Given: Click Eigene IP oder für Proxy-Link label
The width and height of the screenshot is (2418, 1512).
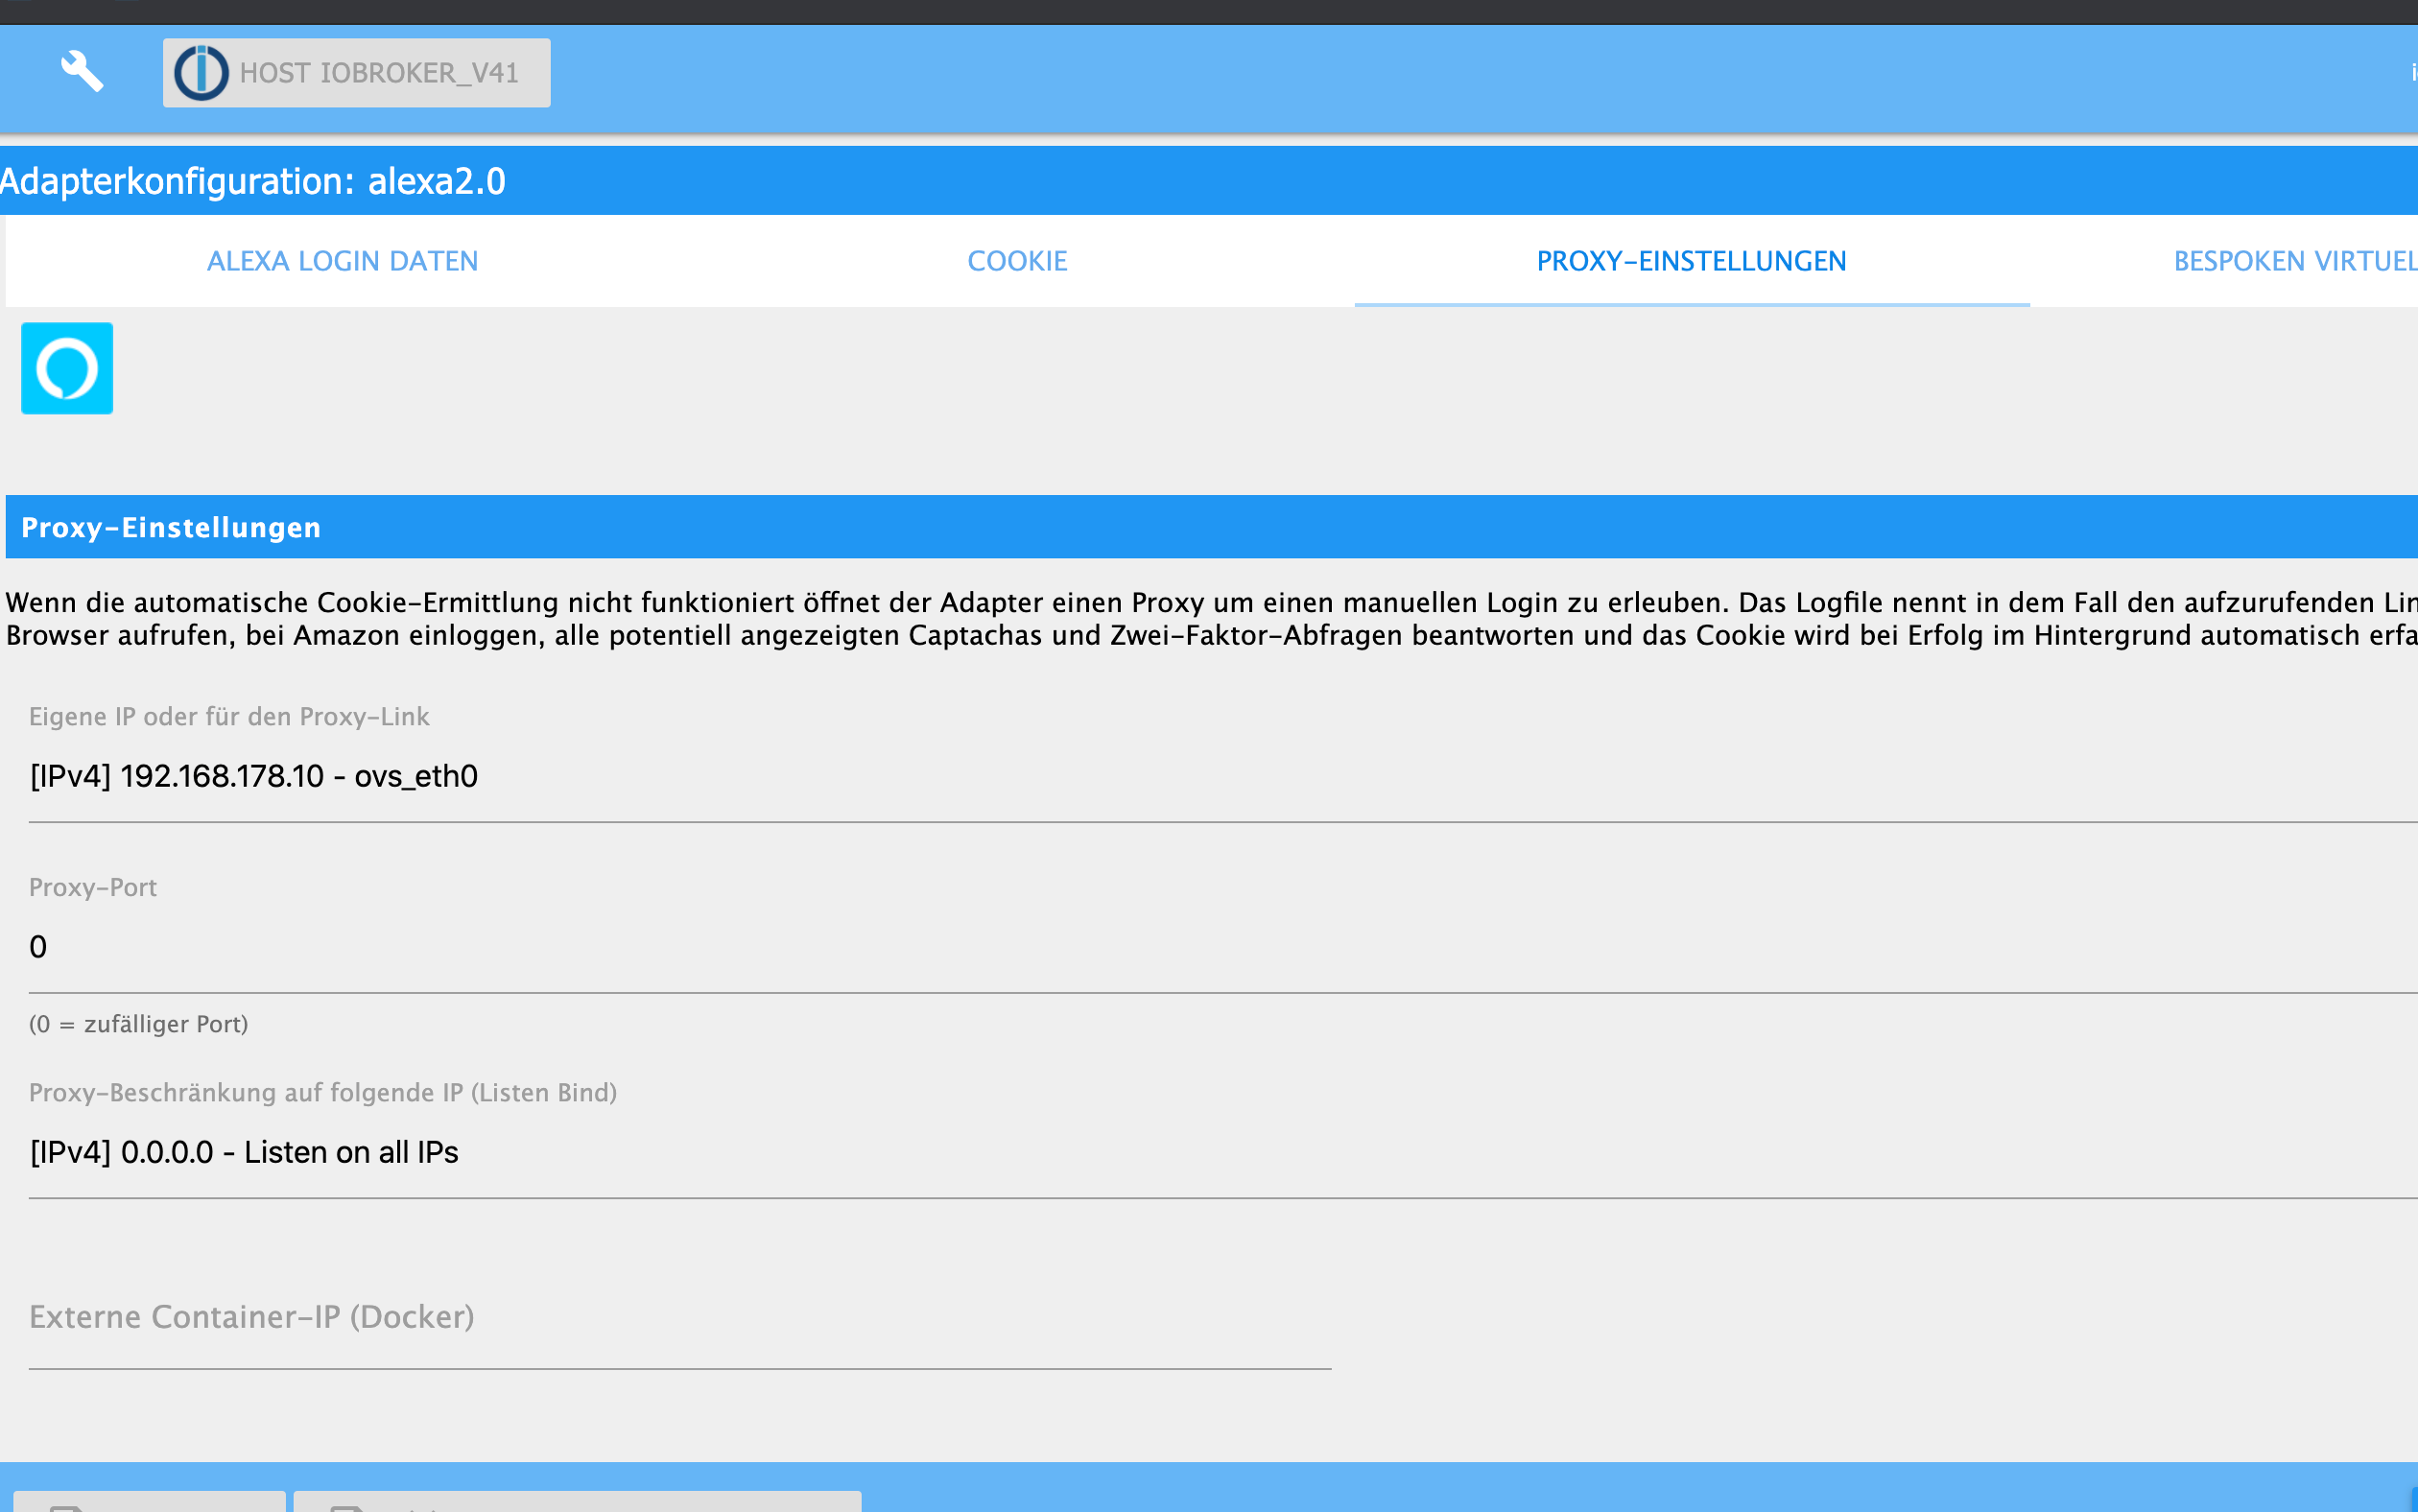Looking at the screenshot, I should 229,716.
